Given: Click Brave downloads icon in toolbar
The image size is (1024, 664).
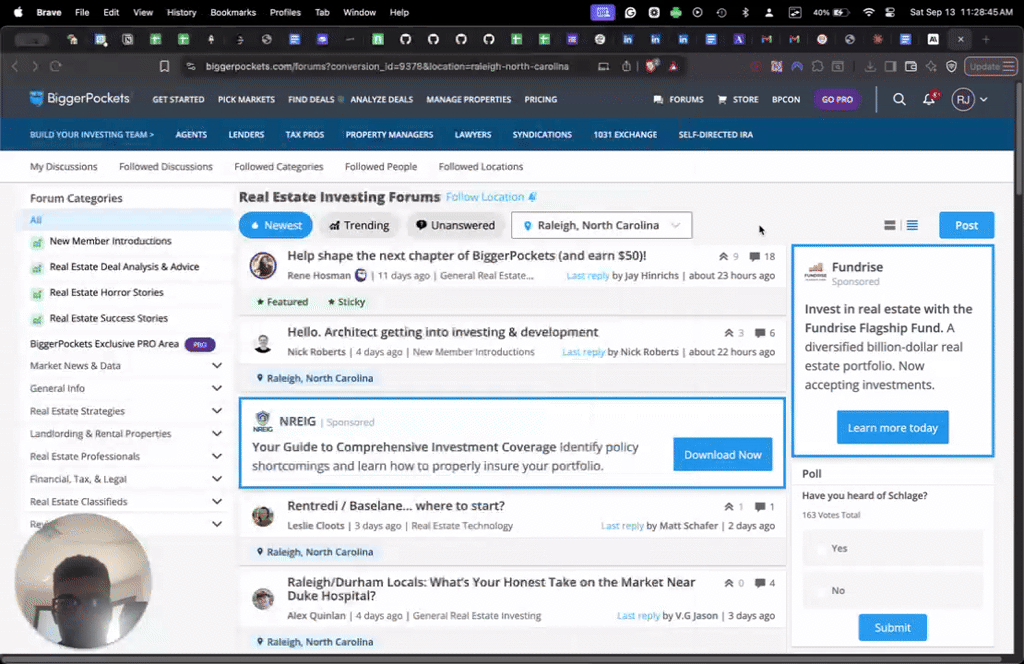Looking at the screenshot, I should point(869,66).
